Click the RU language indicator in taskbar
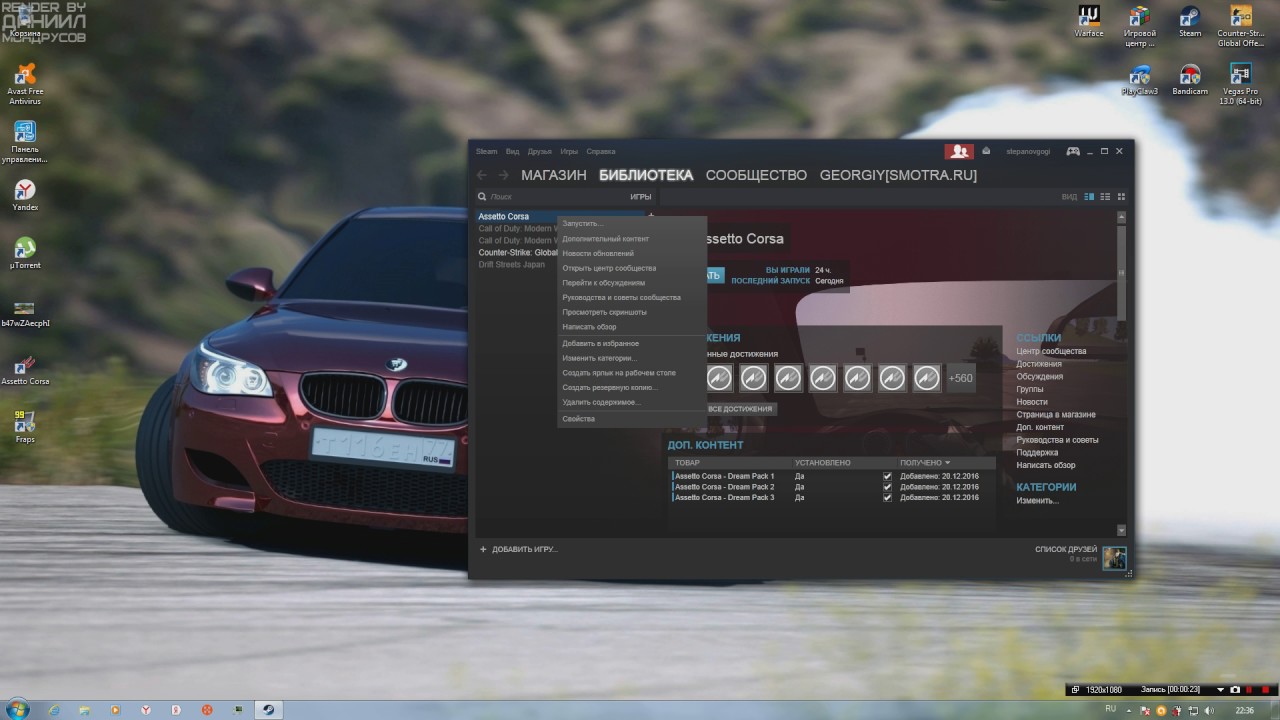Viewport: 1280px width, 720px height. 1110,708
